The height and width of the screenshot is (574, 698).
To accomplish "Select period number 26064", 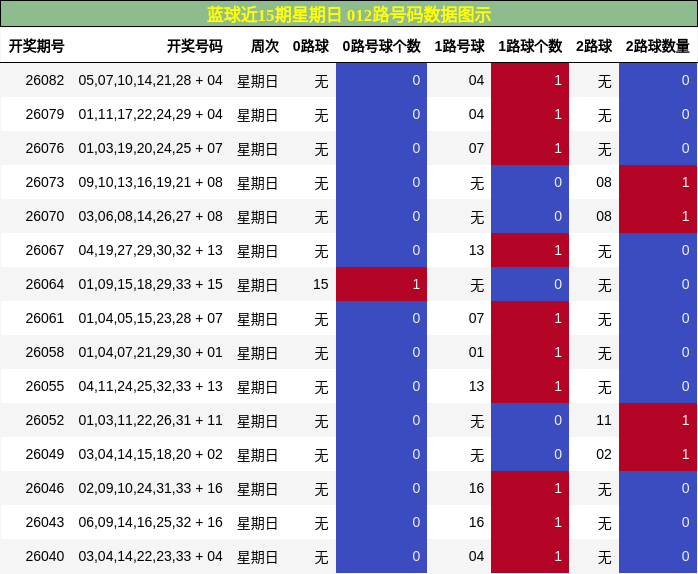I will [45, 284].
